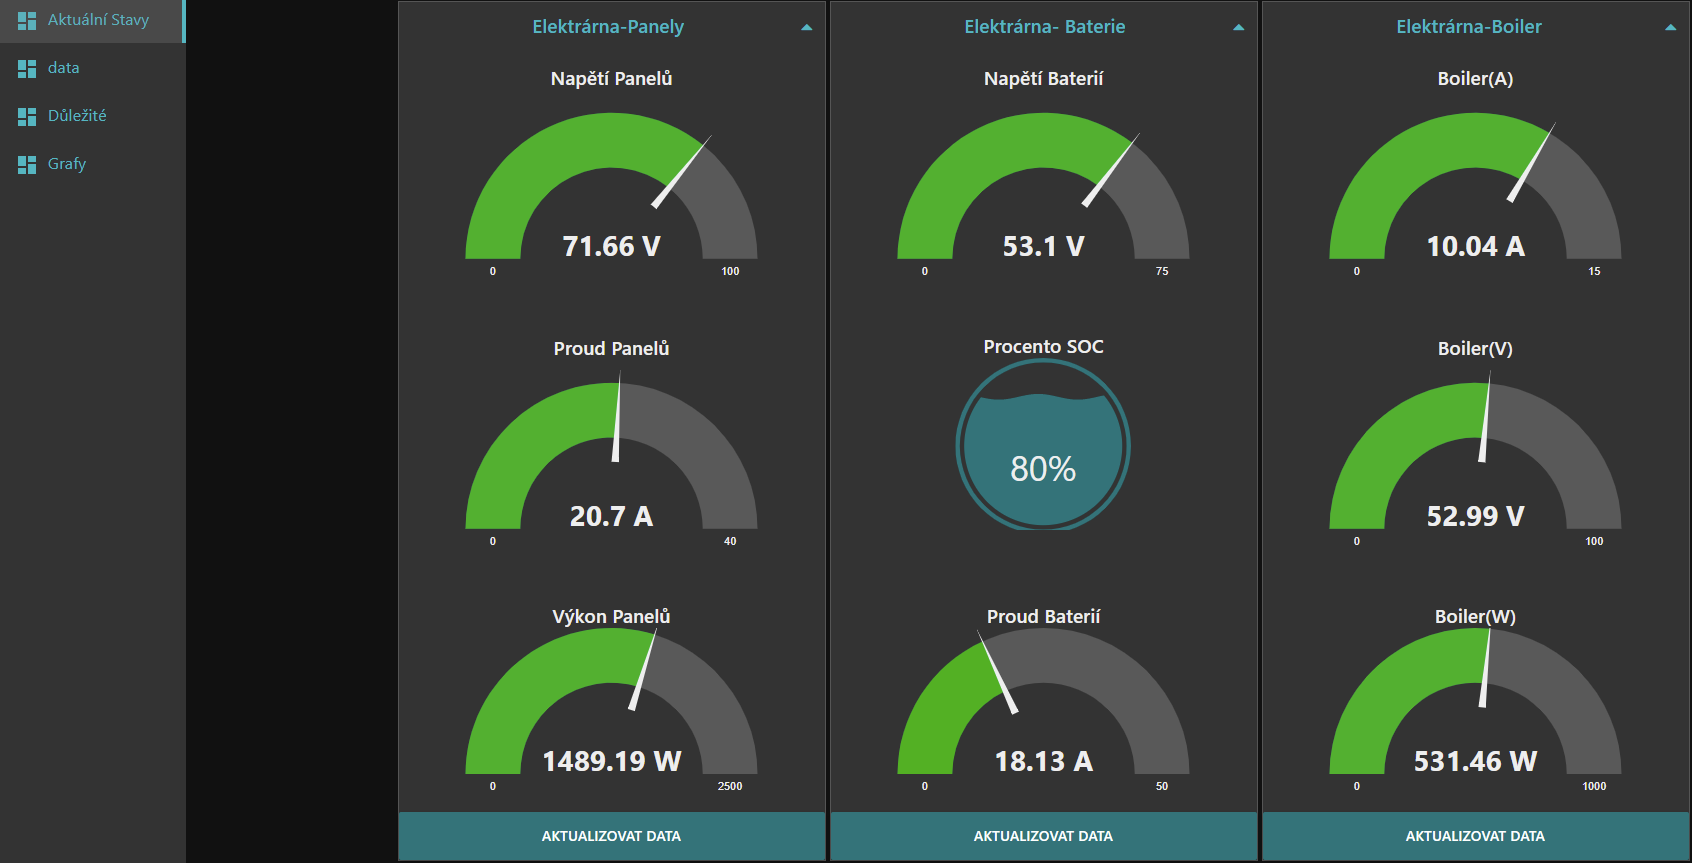Click Aktualizovat Data under Elektrárna-Boiler

(x=1475, y=836)
